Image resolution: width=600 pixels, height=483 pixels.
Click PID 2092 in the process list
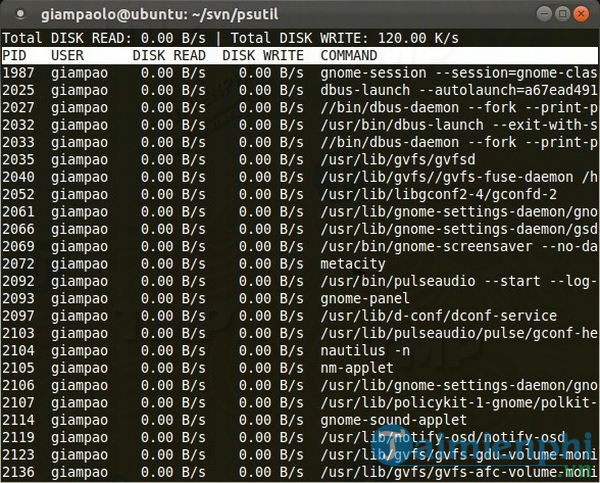(18, 280)
